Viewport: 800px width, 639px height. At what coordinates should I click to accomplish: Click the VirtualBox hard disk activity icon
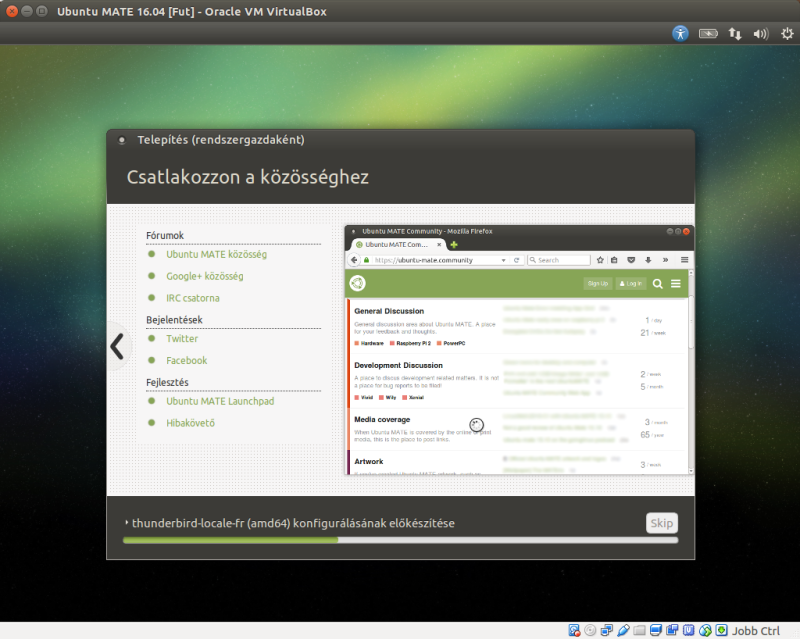tap(574, 631)
